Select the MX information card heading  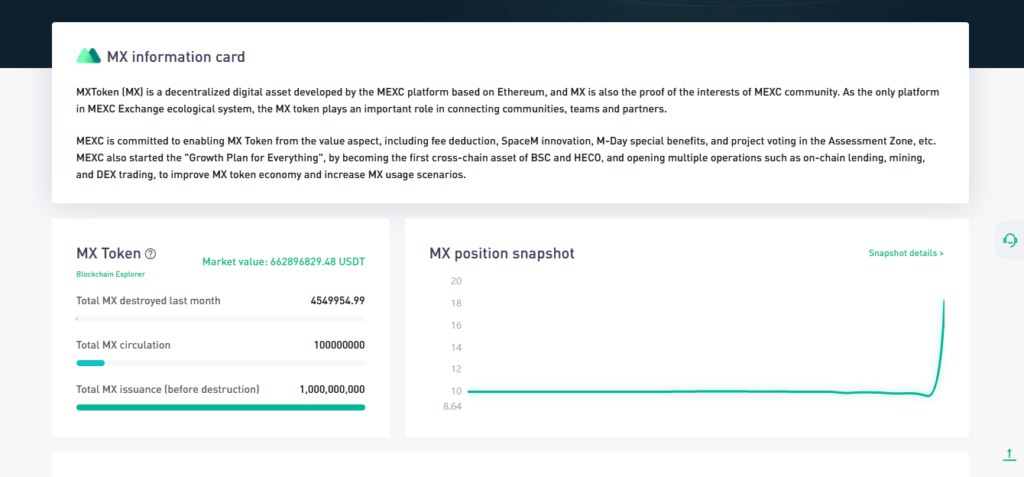(175, 57)
